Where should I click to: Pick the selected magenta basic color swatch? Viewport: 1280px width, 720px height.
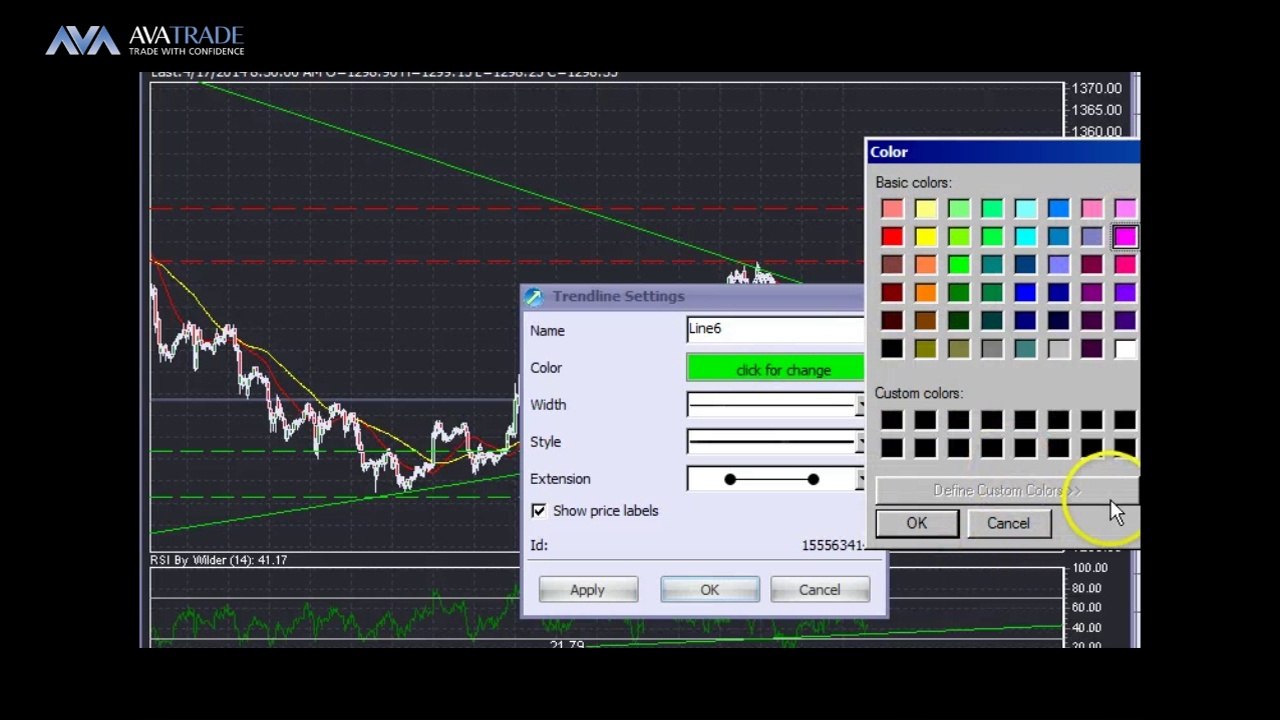point(1125,237)
